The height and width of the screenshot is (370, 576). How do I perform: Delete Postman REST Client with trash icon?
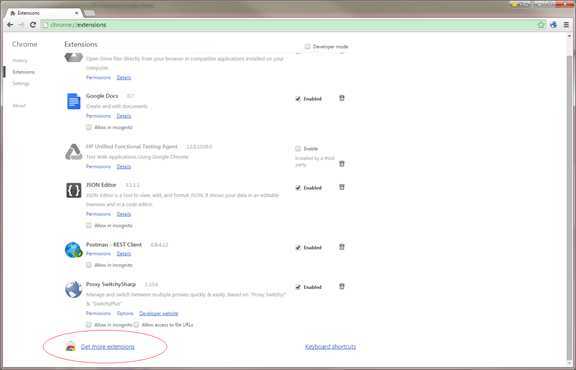(342, 247)
